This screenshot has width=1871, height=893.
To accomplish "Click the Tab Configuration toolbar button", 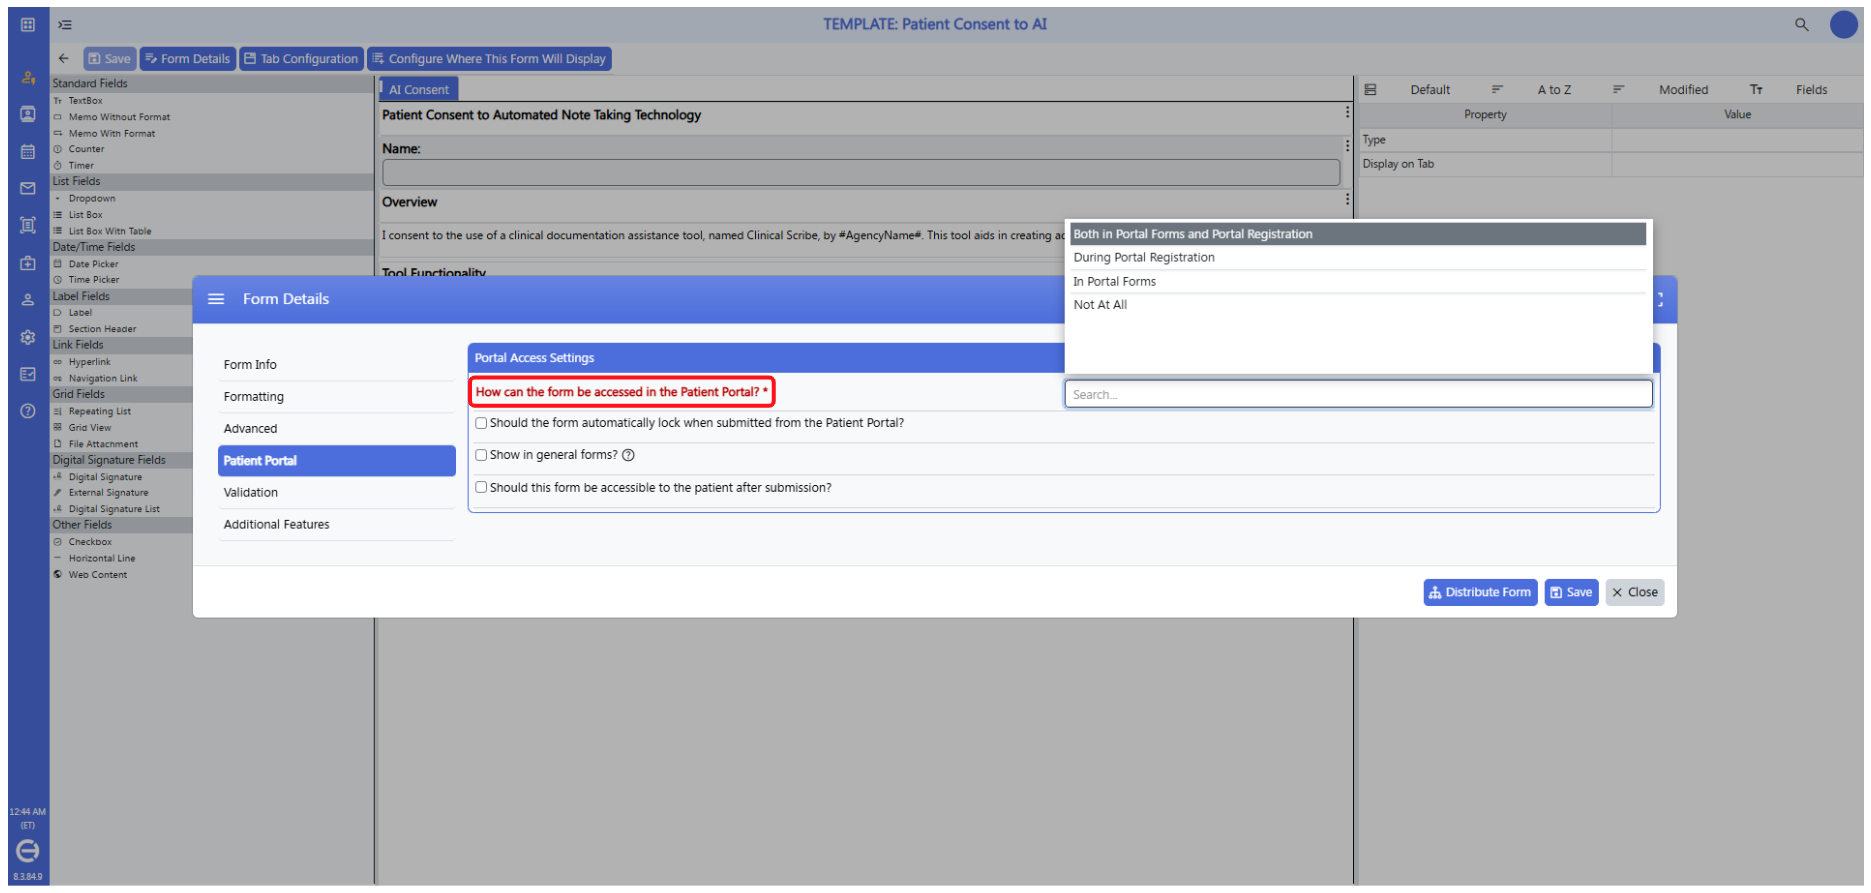I will (x=301, y=59).
